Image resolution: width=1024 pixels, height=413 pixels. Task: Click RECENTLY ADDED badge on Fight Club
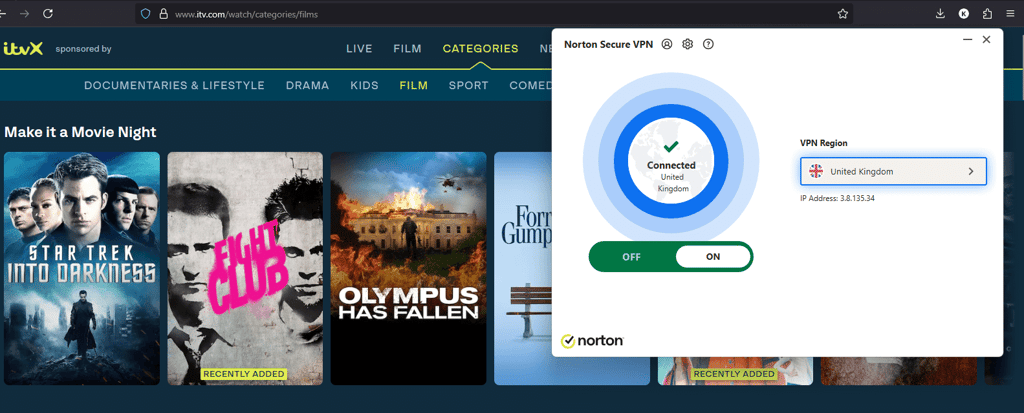244,374
